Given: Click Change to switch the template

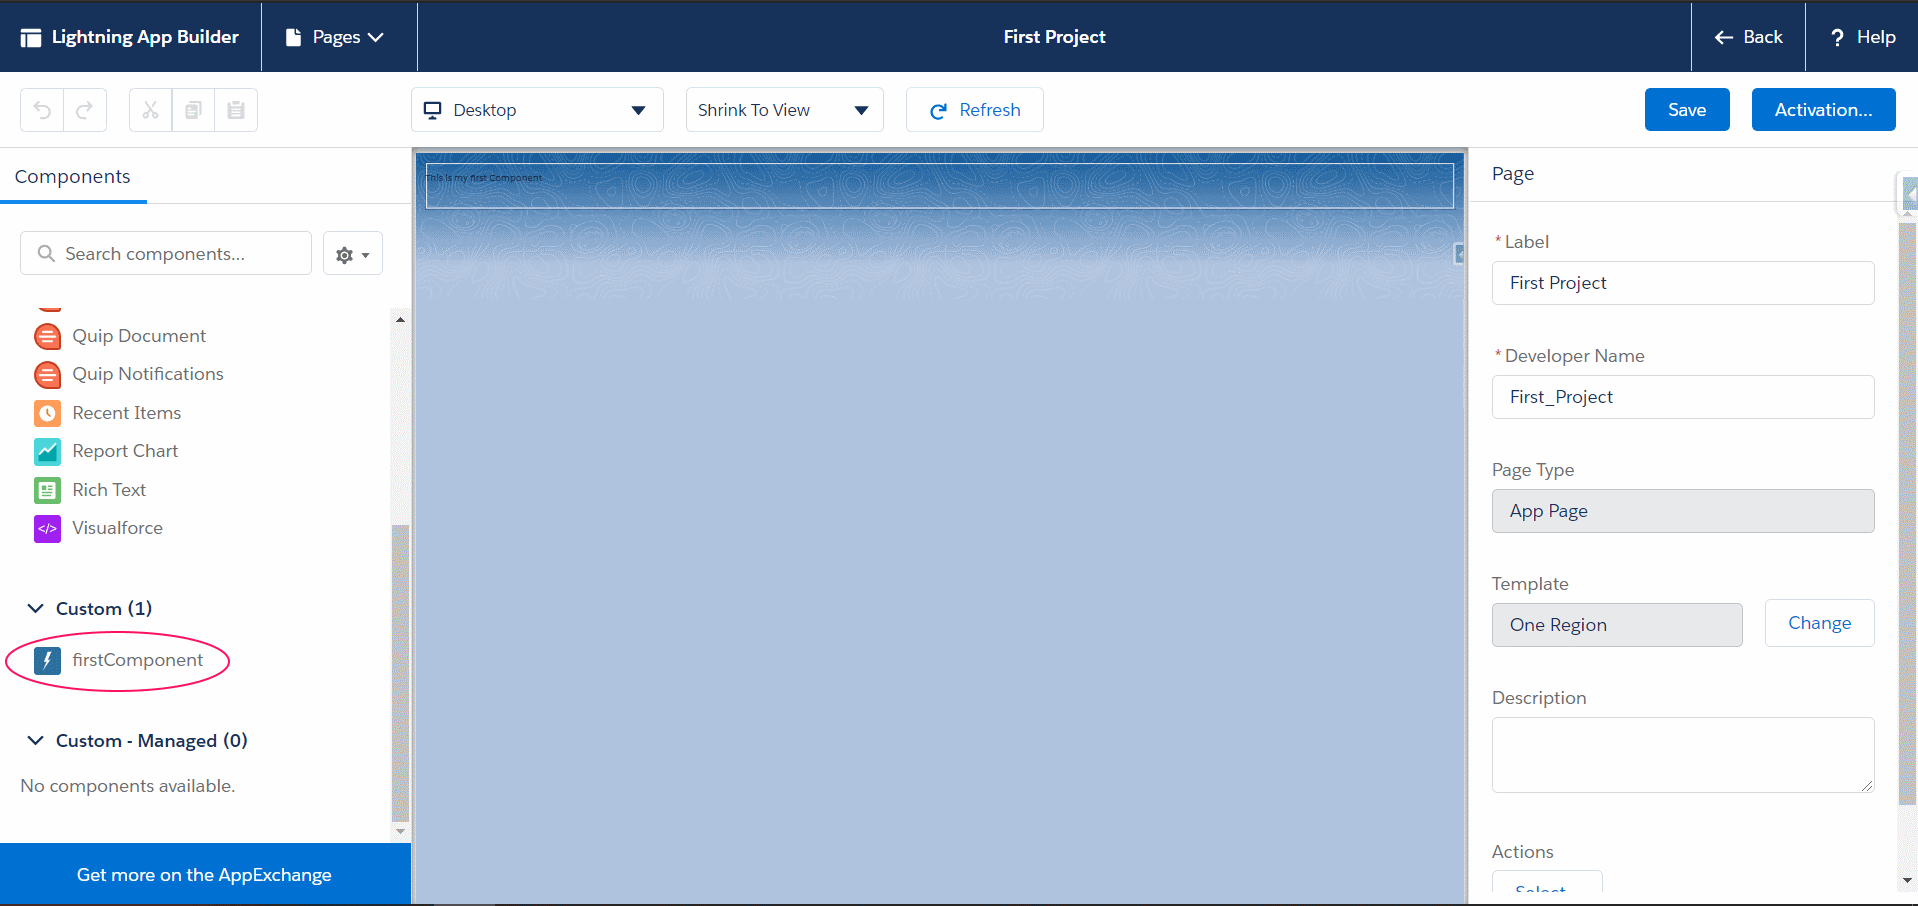Looking at the screenshot, I should pos(1820,623).
